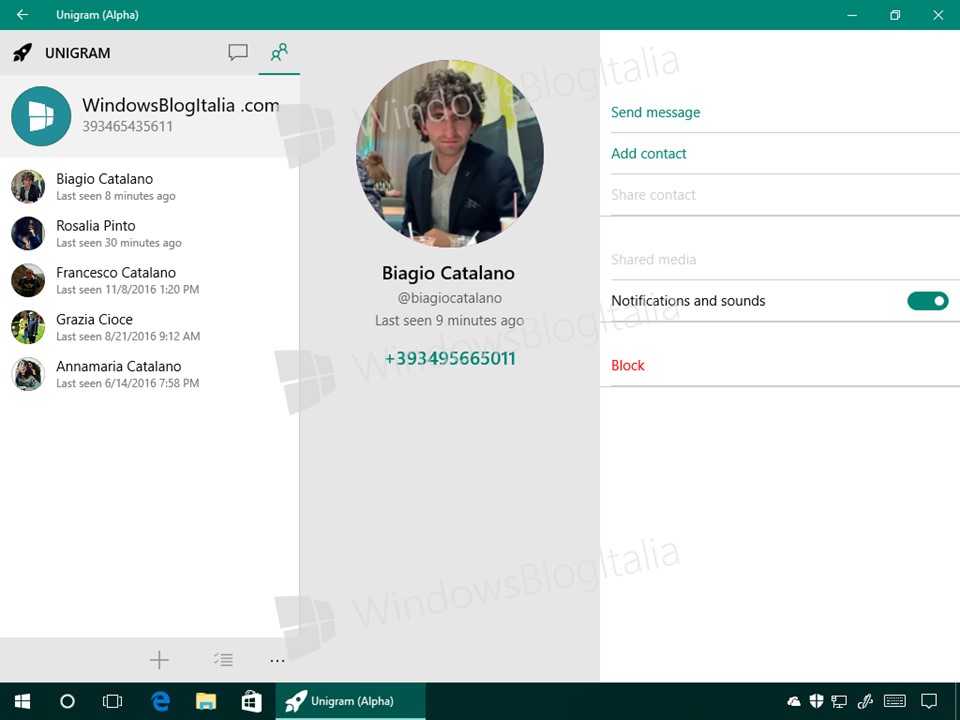Click the select items checklist icon

click(x=223, y=659)
